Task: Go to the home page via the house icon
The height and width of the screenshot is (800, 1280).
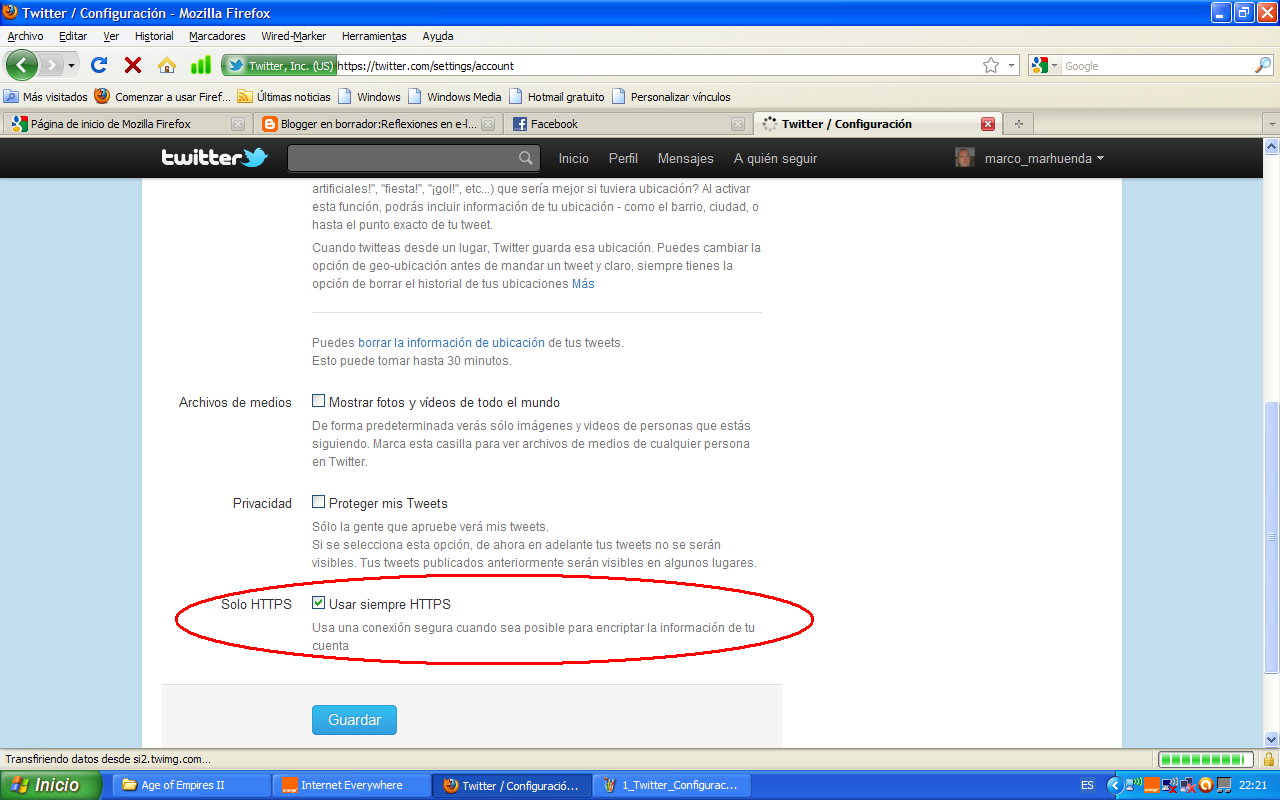Action: (x=166, y=65)
